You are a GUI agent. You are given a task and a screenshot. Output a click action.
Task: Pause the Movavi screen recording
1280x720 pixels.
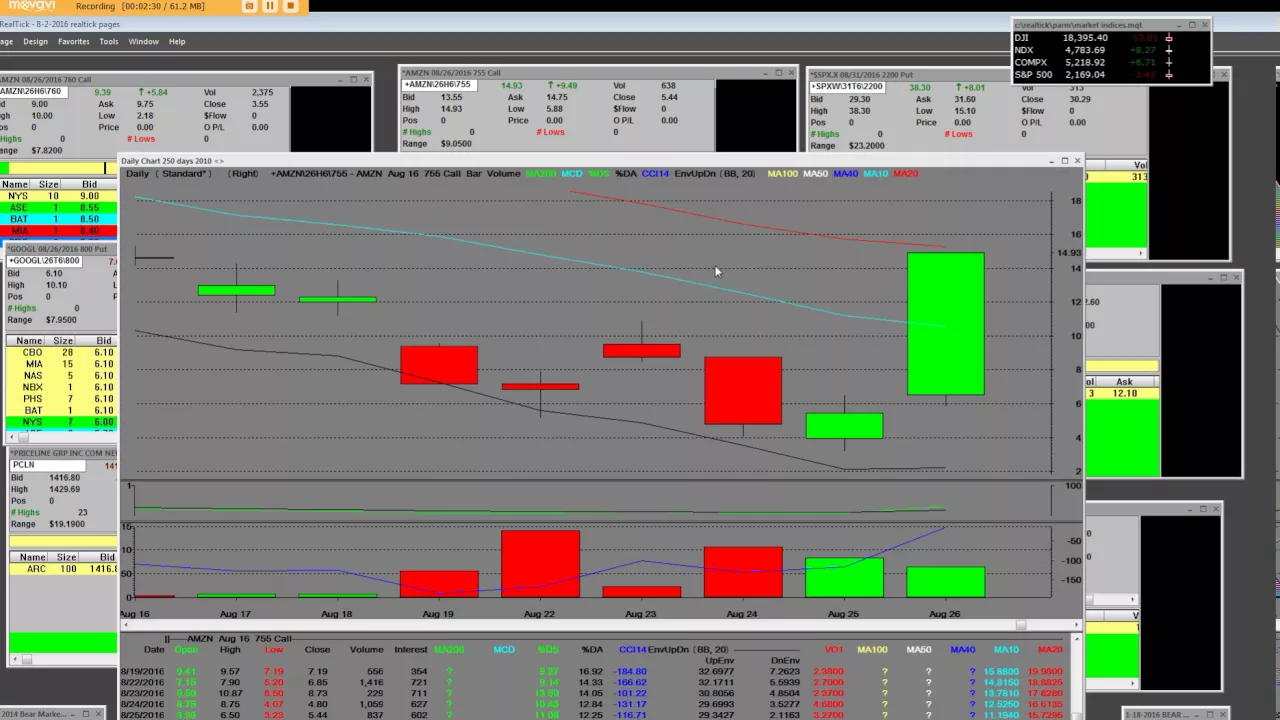click(269, 6)
